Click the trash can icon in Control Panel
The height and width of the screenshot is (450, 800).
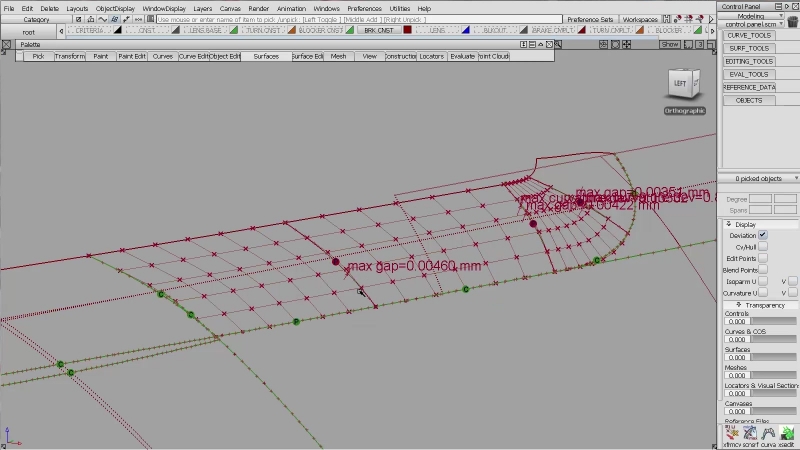(792, 21)
